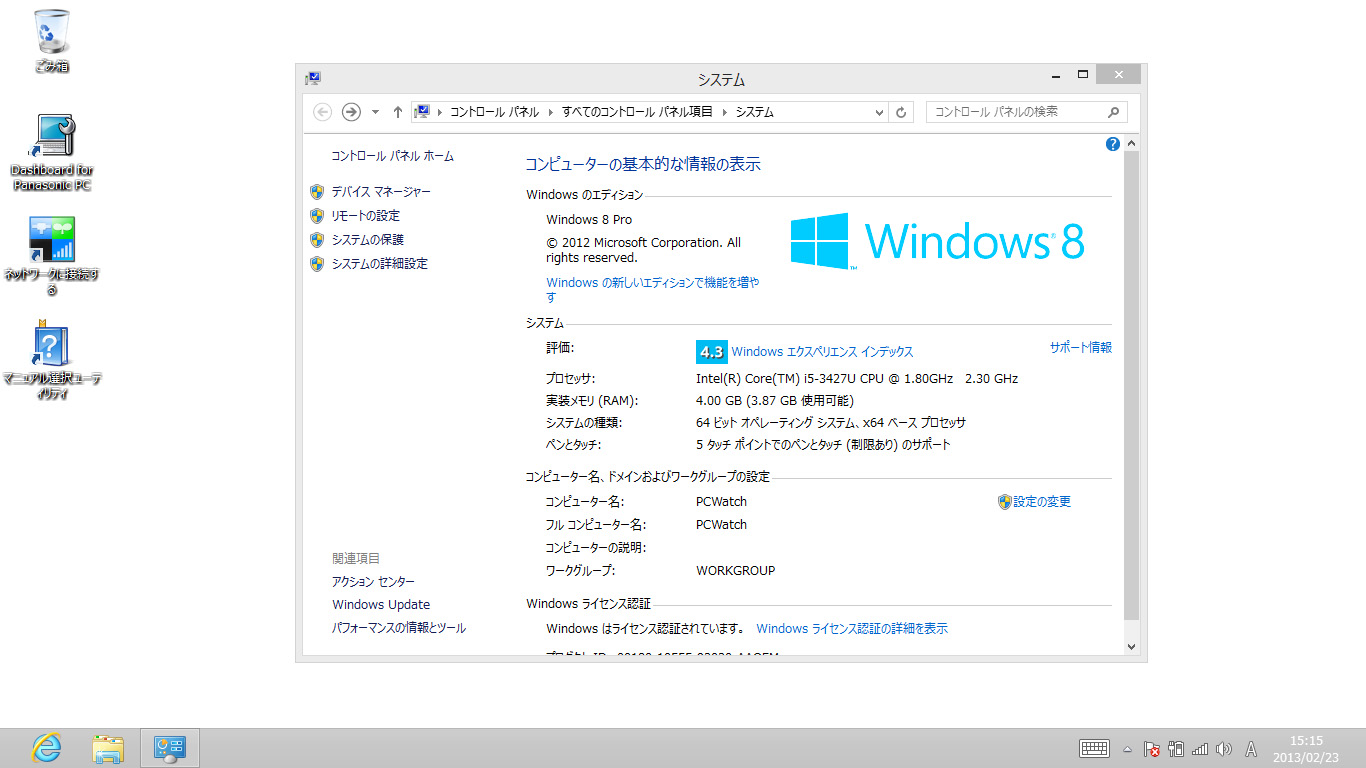Click the scrollbar up arrow
Screen dimensions: 1366x768
(1132, 144)
